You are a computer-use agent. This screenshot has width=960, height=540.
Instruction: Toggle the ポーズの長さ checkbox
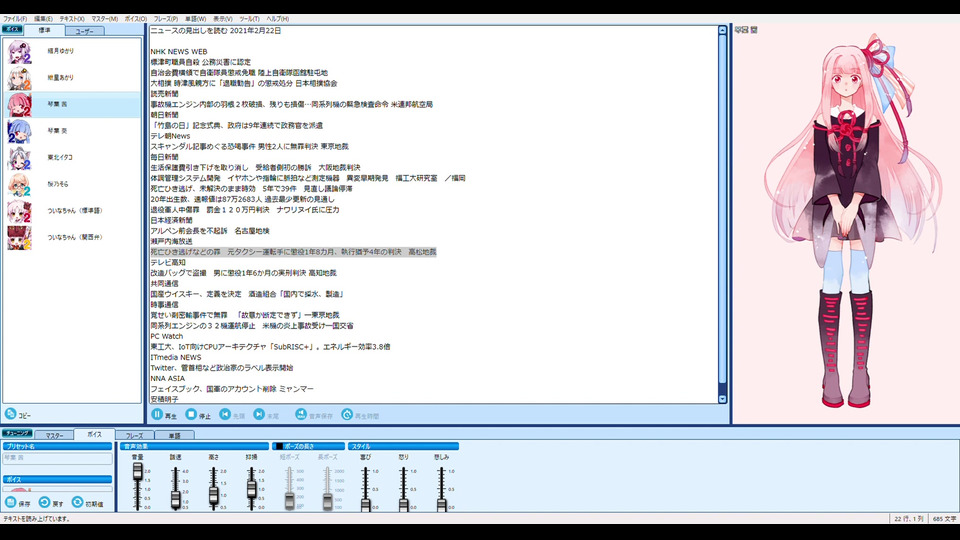point(279,446)
